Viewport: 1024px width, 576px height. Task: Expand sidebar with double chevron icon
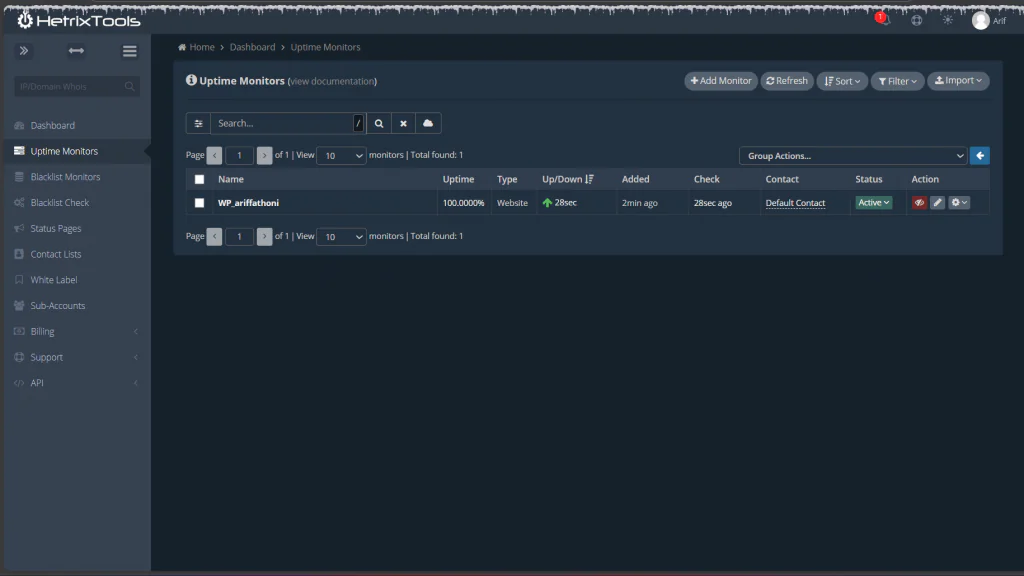pyautogui.click(x=24, y=50)
